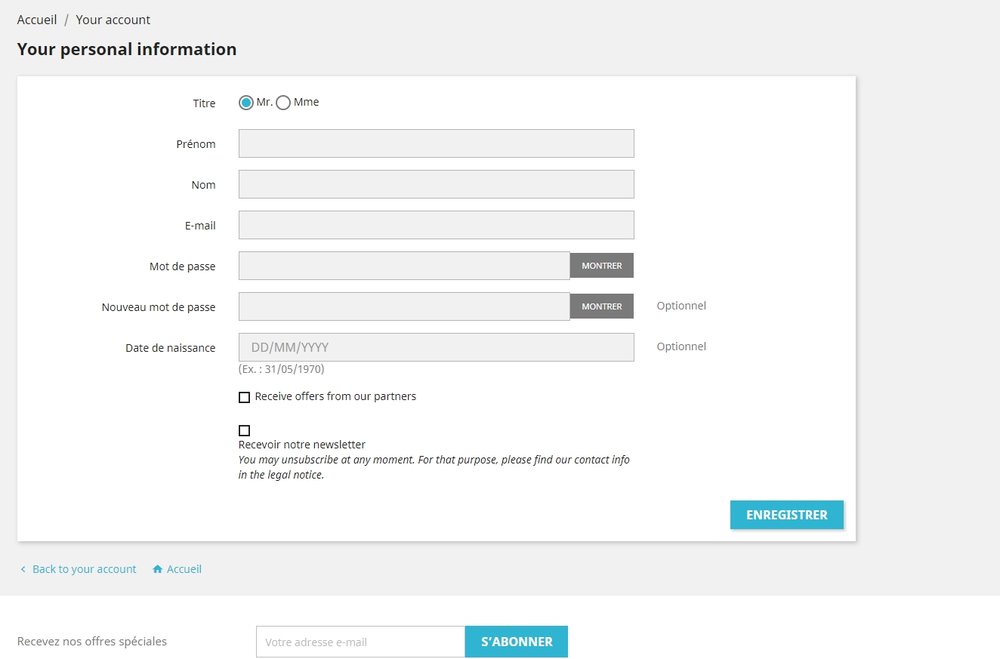Enable Receive offers from our partners checkbox
This screenshot has width=1000, height=659.
coord(244,397)
